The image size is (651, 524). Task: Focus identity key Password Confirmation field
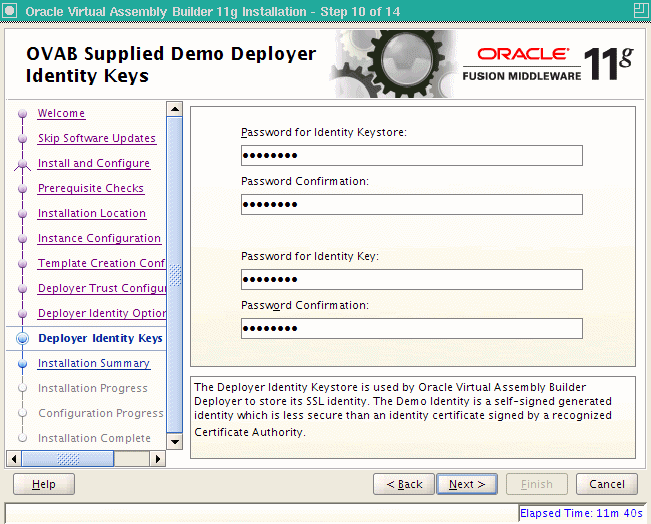(411, 328)
